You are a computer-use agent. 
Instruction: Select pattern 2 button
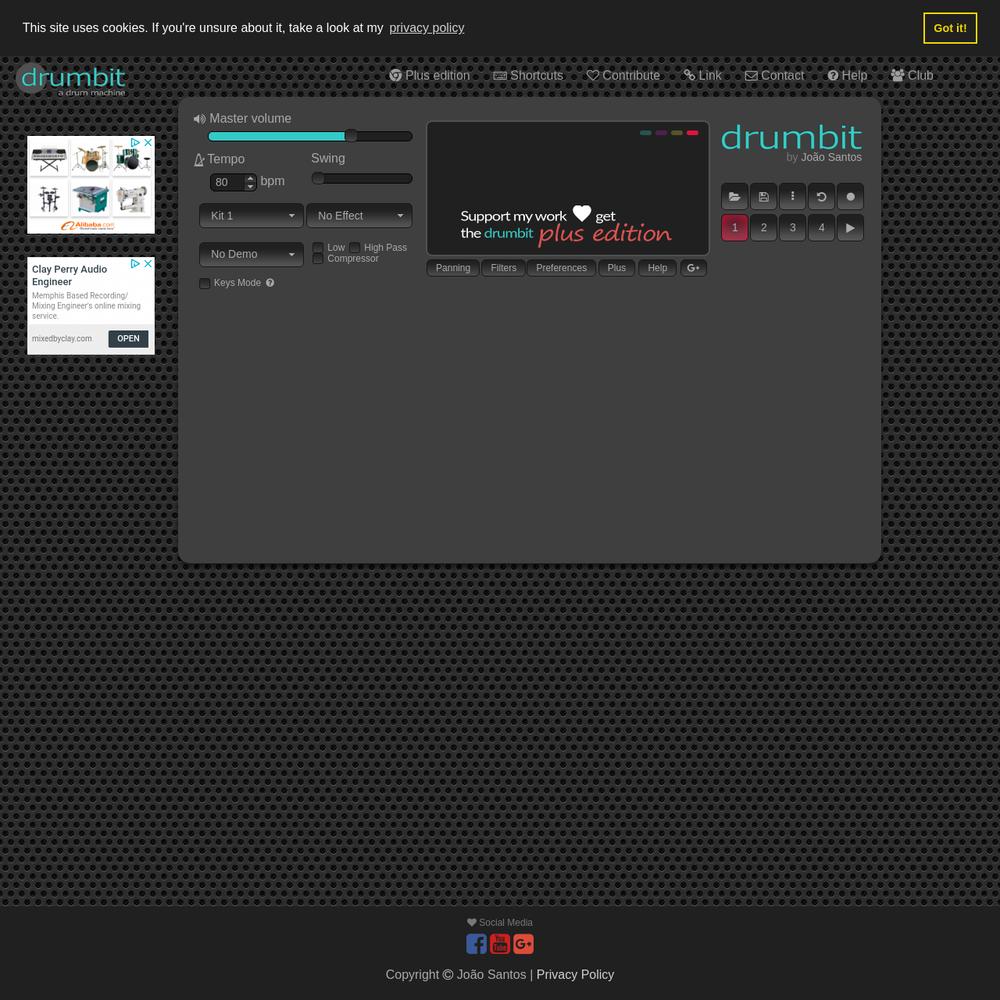tap(763, 228)
